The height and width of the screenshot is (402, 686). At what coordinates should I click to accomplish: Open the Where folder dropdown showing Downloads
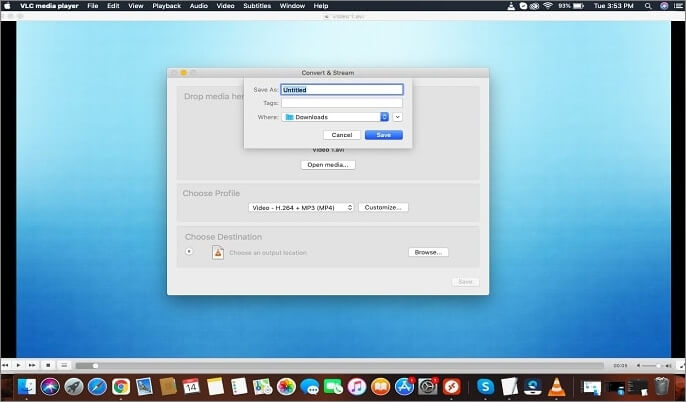(336, 117)
